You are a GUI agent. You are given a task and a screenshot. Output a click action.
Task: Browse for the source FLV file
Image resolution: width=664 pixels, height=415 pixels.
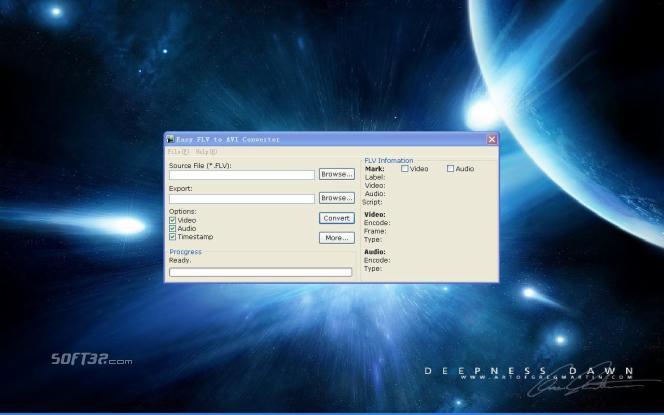click(337, 174)
